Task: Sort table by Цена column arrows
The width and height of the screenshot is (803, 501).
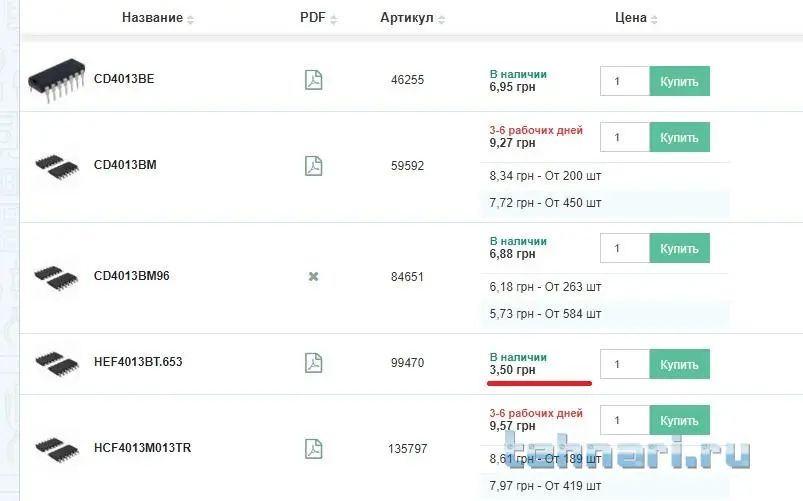Action: point(654,20)
